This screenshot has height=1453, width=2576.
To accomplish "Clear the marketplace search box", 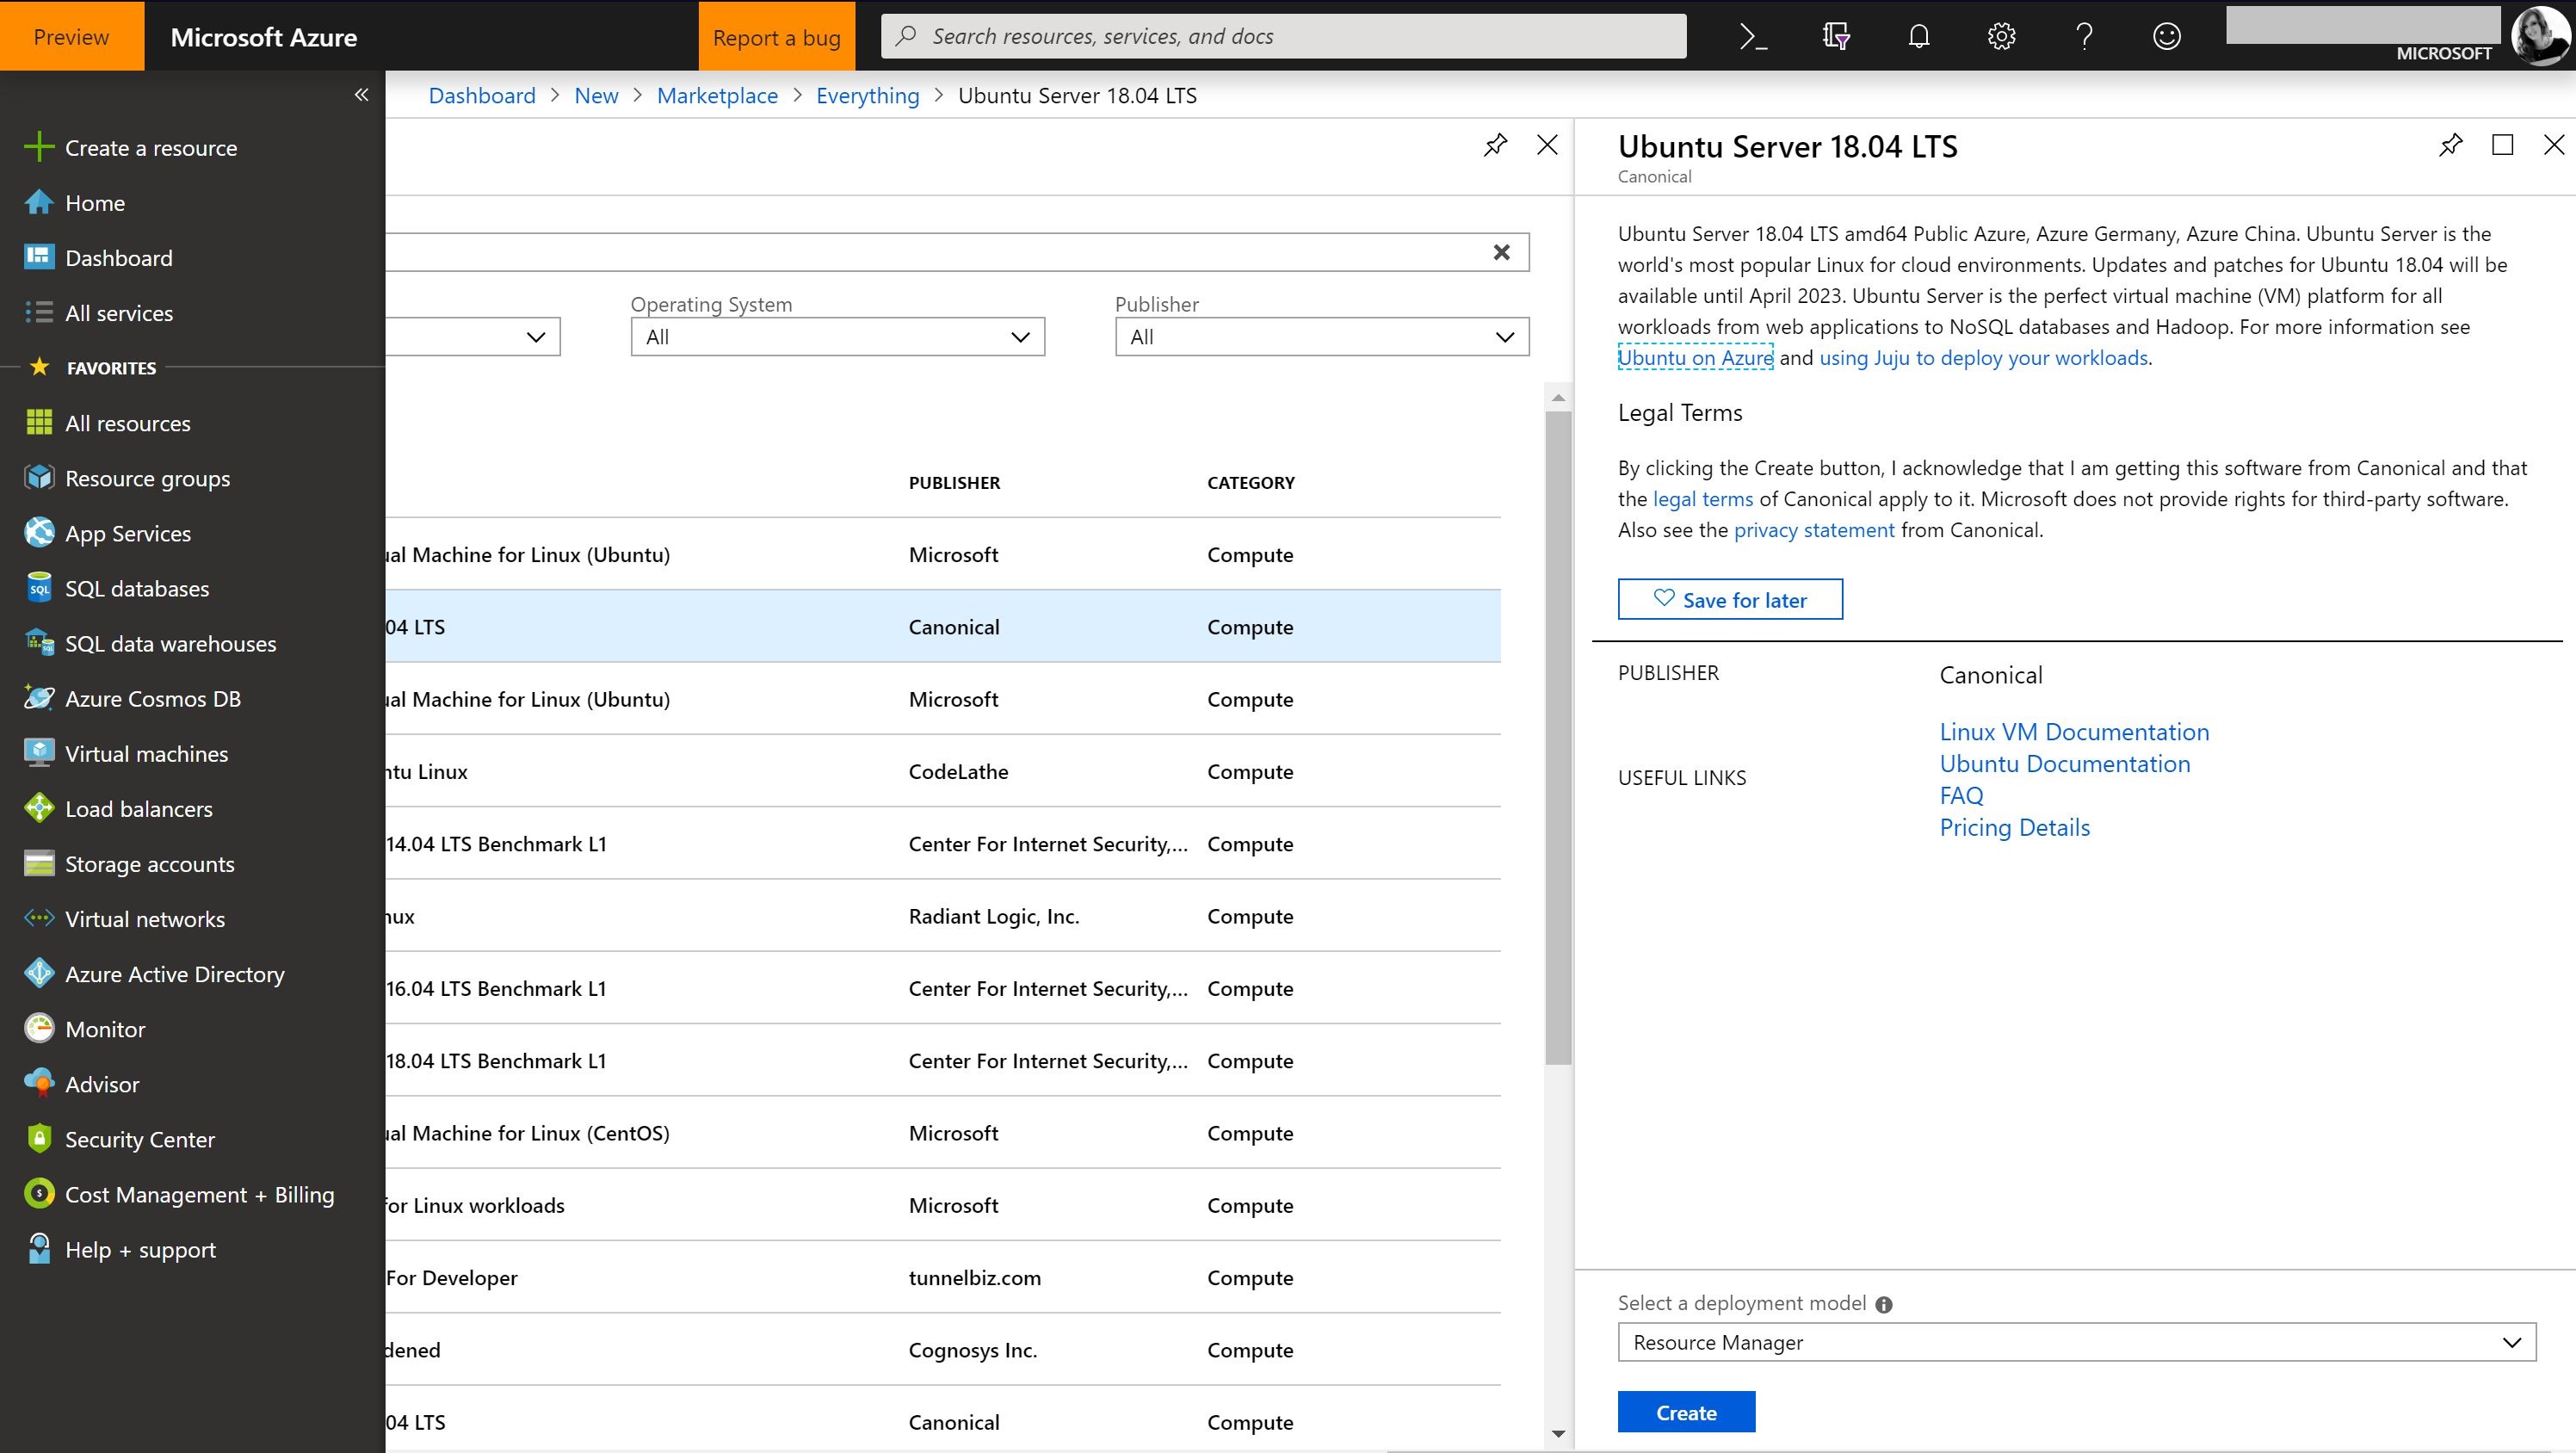I will (1501, 252).
